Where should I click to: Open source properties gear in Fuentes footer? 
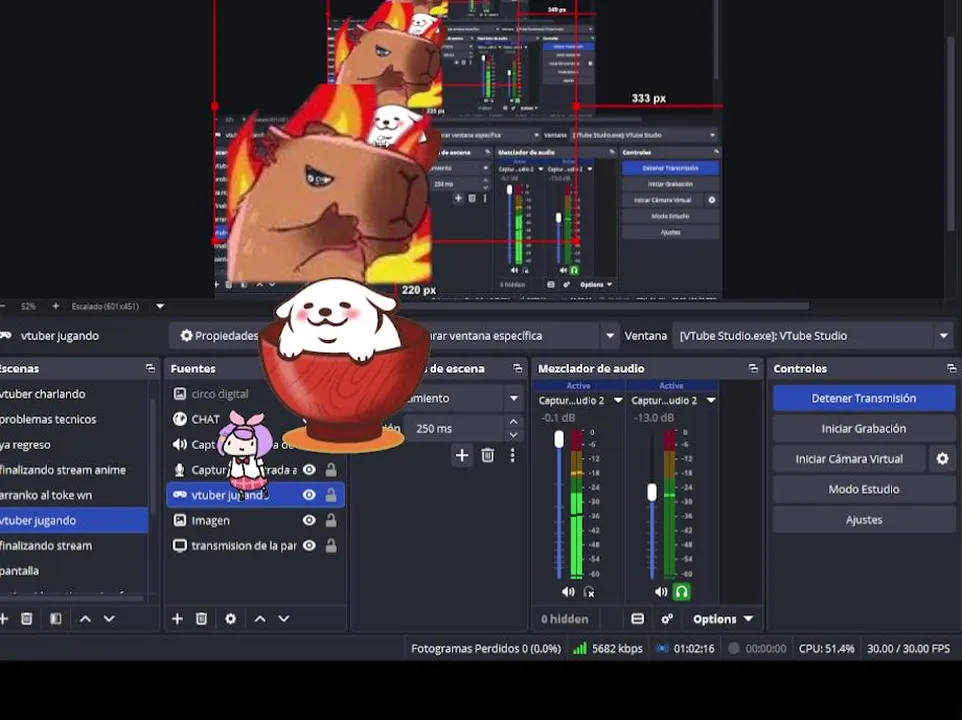coord(231,619)
